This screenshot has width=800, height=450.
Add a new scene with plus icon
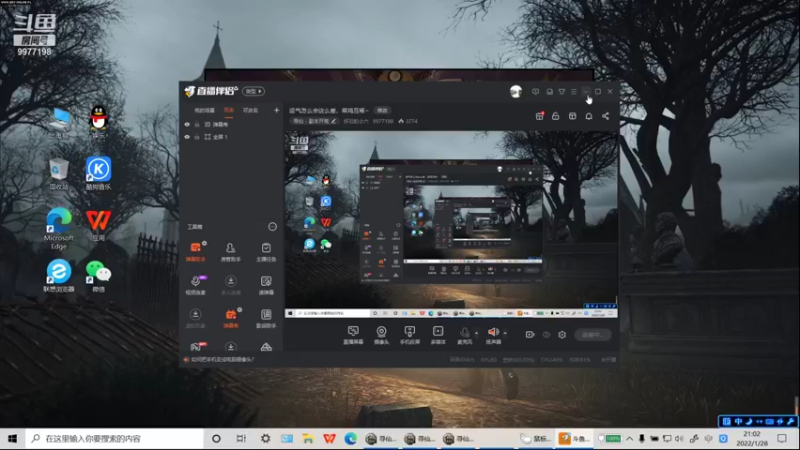tap(277, 110)
